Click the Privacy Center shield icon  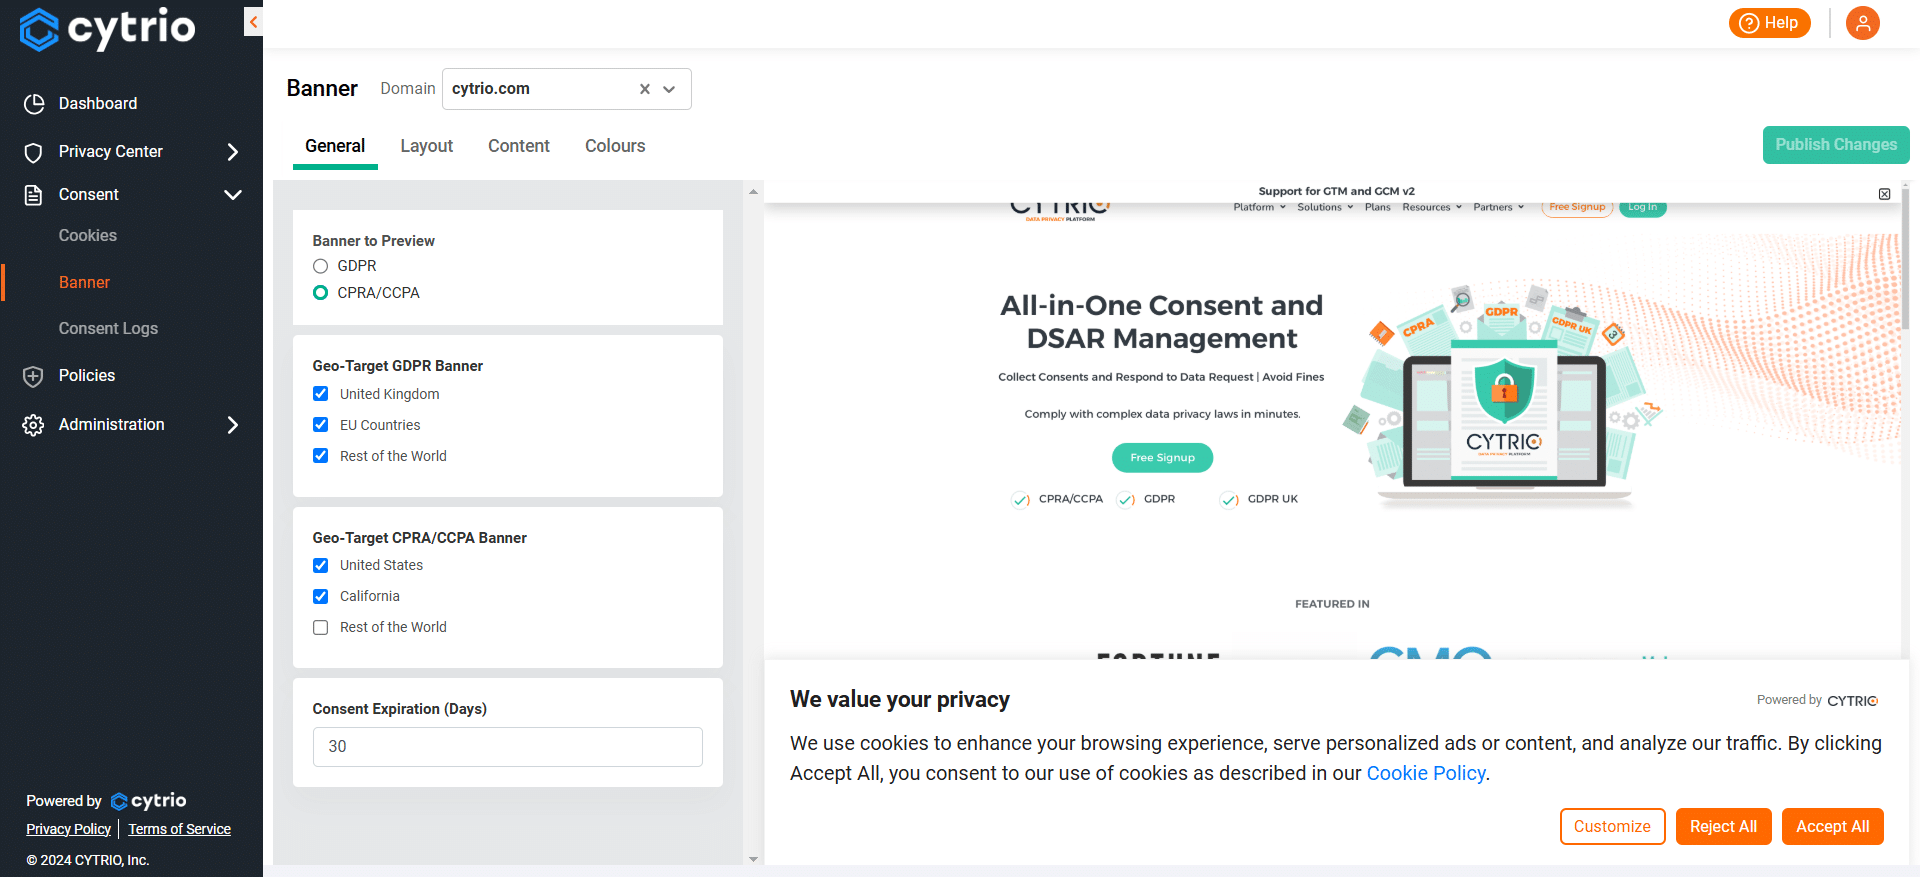click(x=33, y=151)
